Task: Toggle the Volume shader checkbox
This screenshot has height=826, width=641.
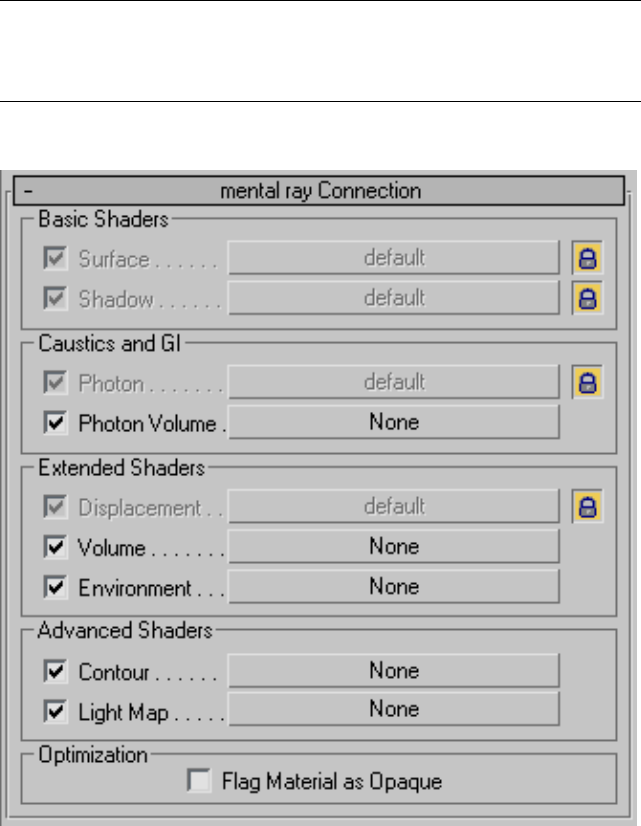Action: (54, 548)
